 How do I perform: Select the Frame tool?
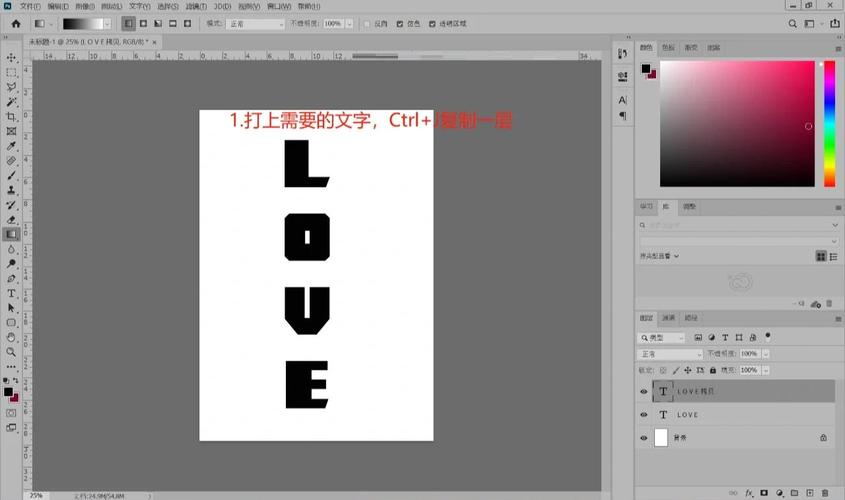click(x=11, y=131)
